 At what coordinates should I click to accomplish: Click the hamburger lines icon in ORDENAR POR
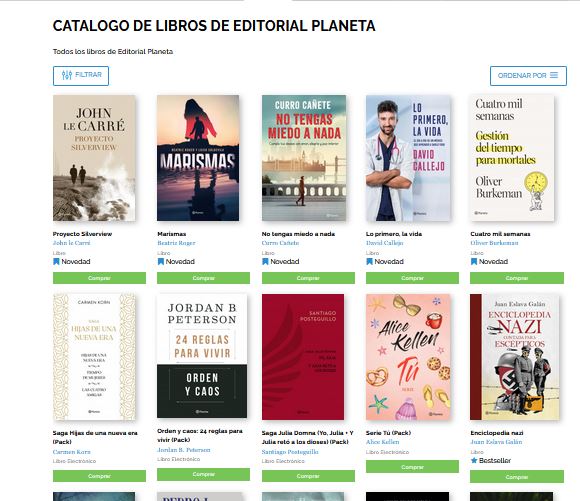pyautogui.click(x=554, y=75)
